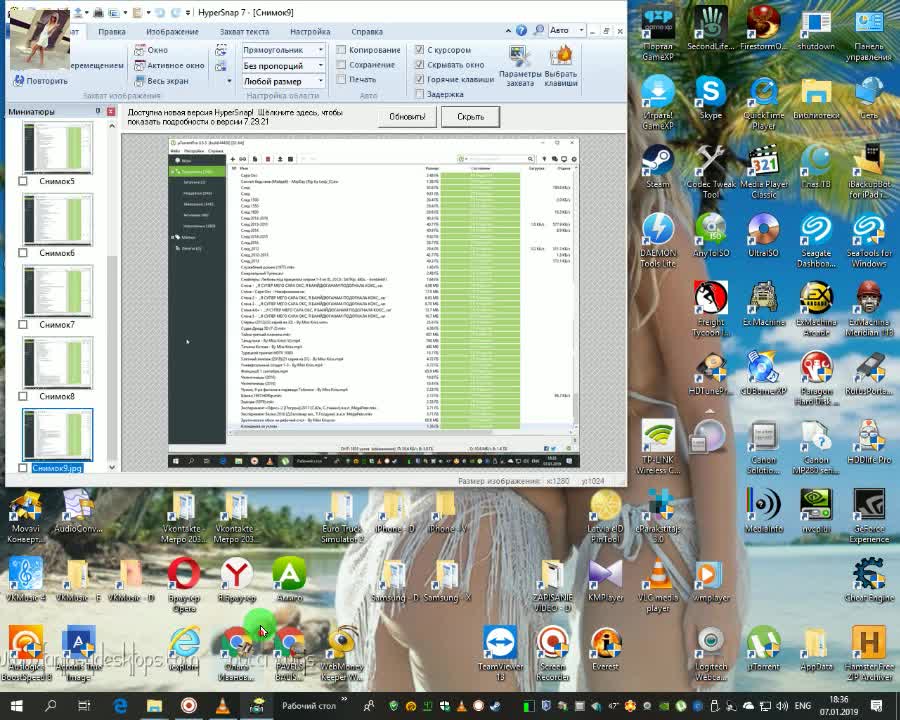
Task: Open DAEMON Tools Lite shortcut
Action: pos(658,233)
